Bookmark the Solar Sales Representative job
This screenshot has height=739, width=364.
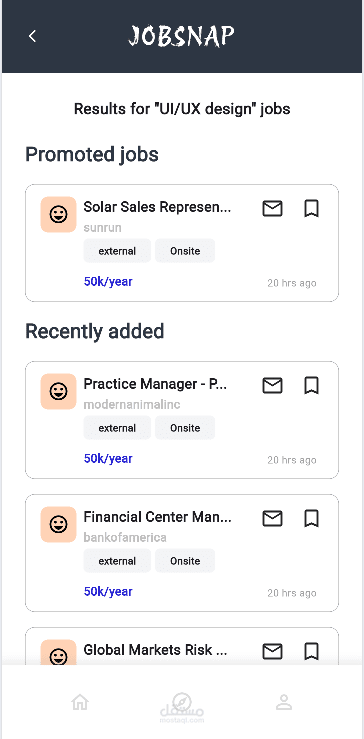311,208
